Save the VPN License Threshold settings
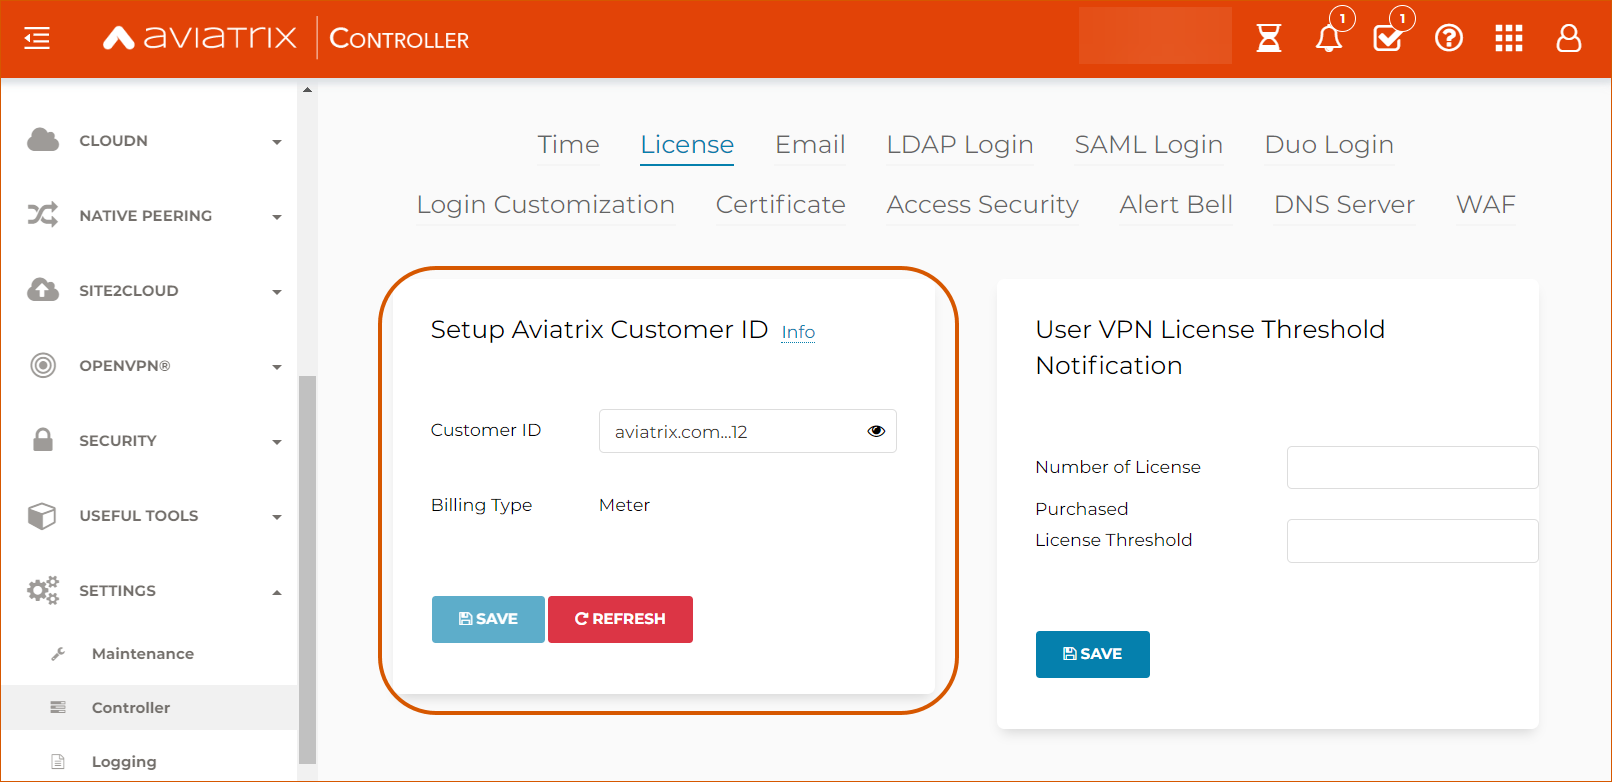1612x782 pixels. 1092,654
